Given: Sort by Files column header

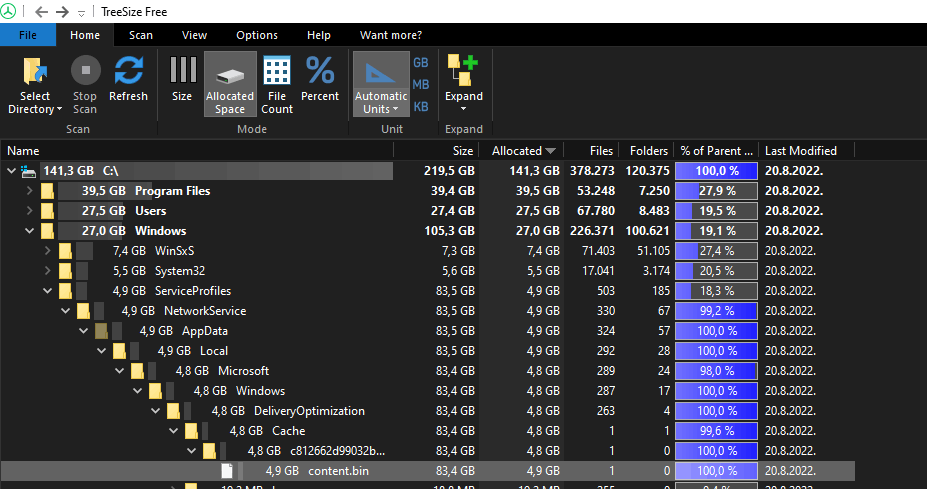Looking at the screenshot, I should pos(592,151).
